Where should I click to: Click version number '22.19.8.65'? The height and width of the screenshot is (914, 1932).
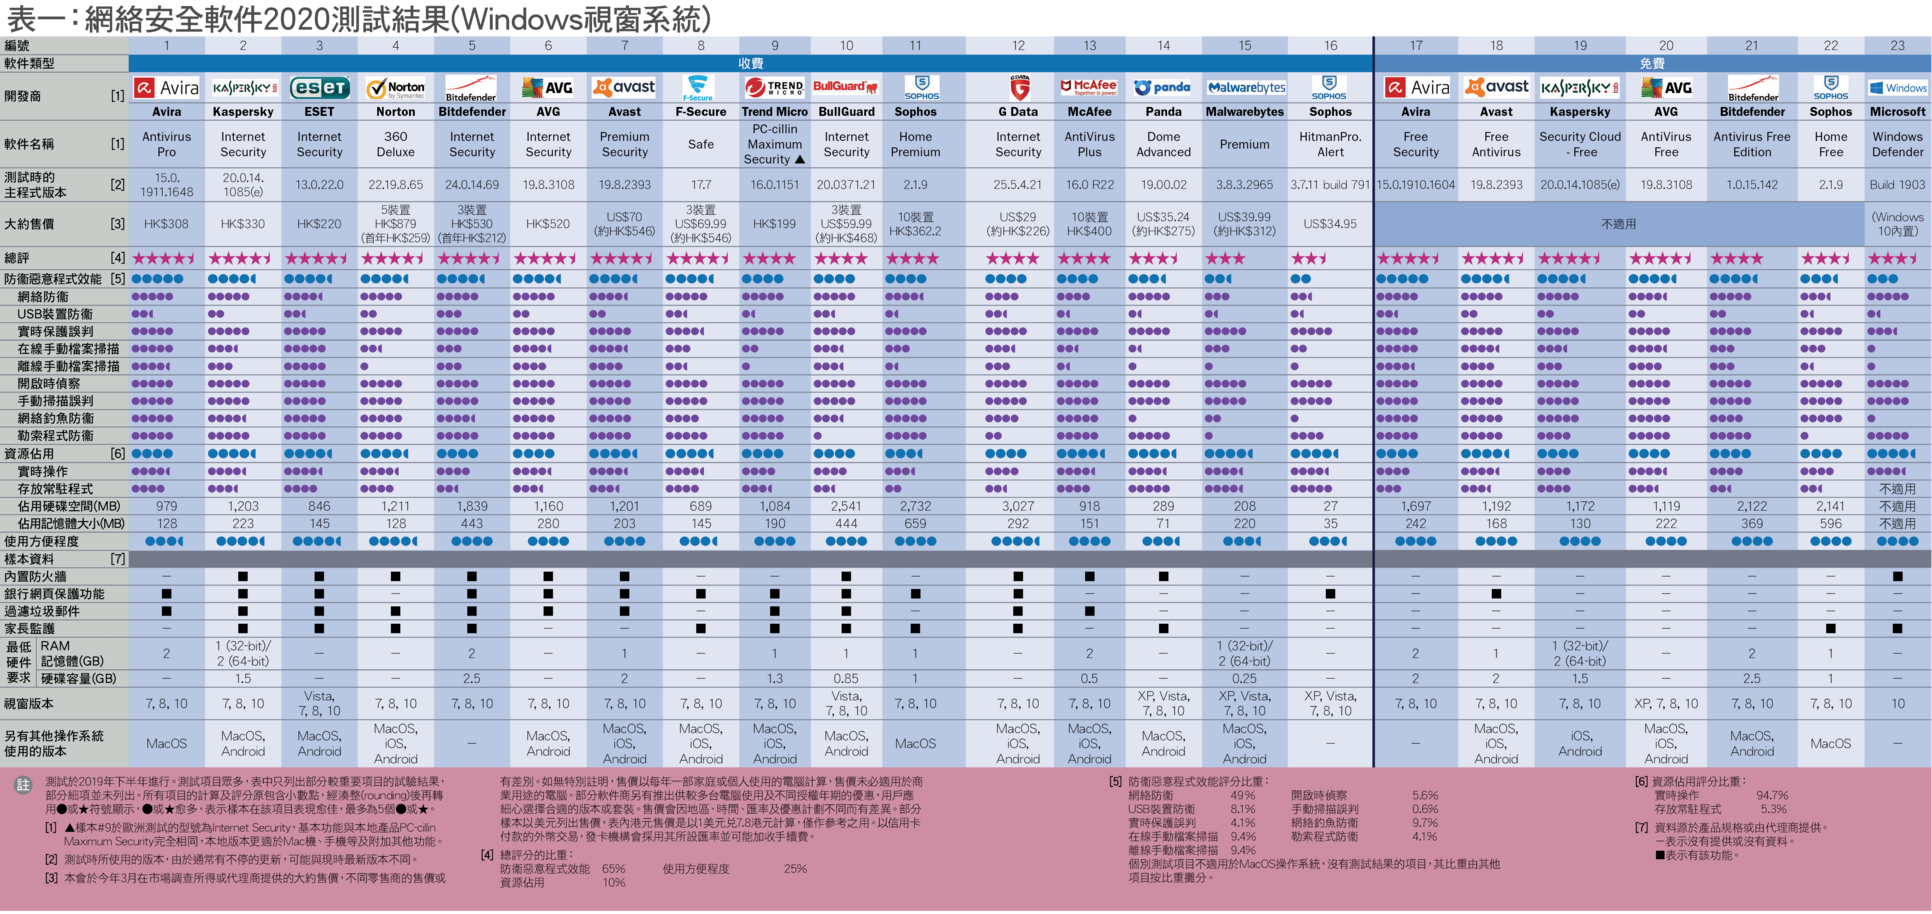396,185
